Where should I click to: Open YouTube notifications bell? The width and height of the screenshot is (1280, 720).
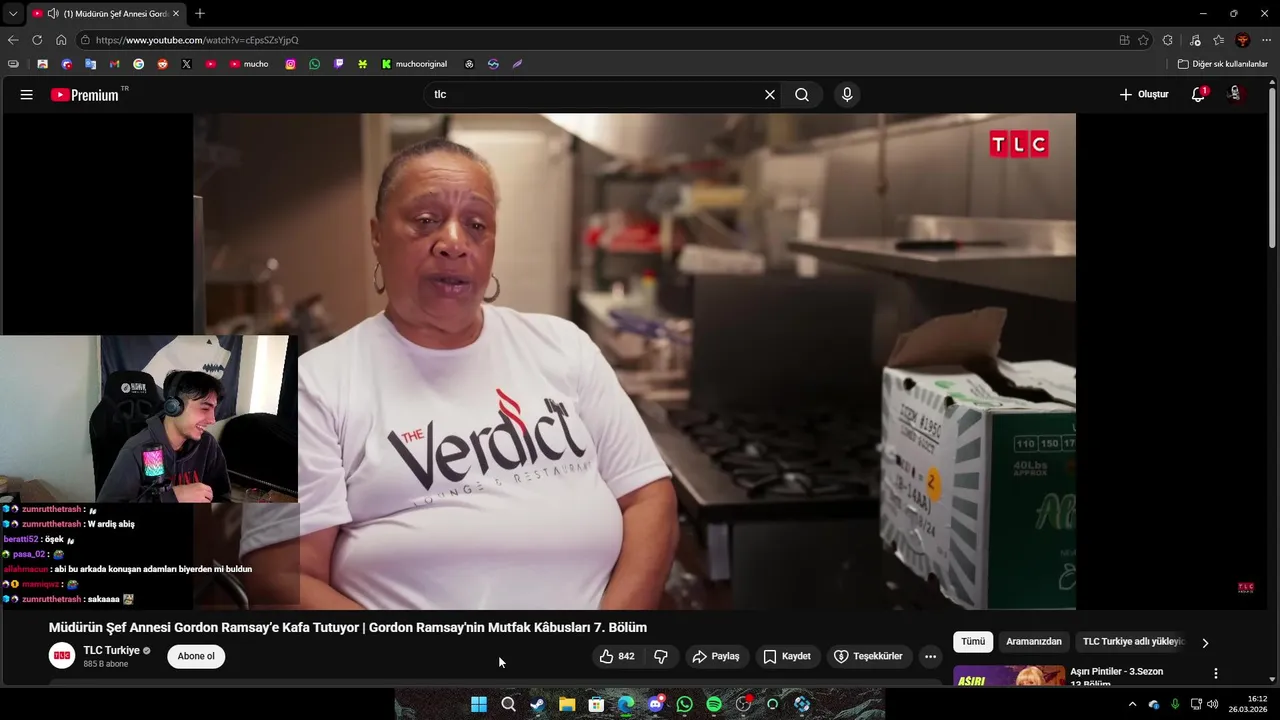[1198, 94]
